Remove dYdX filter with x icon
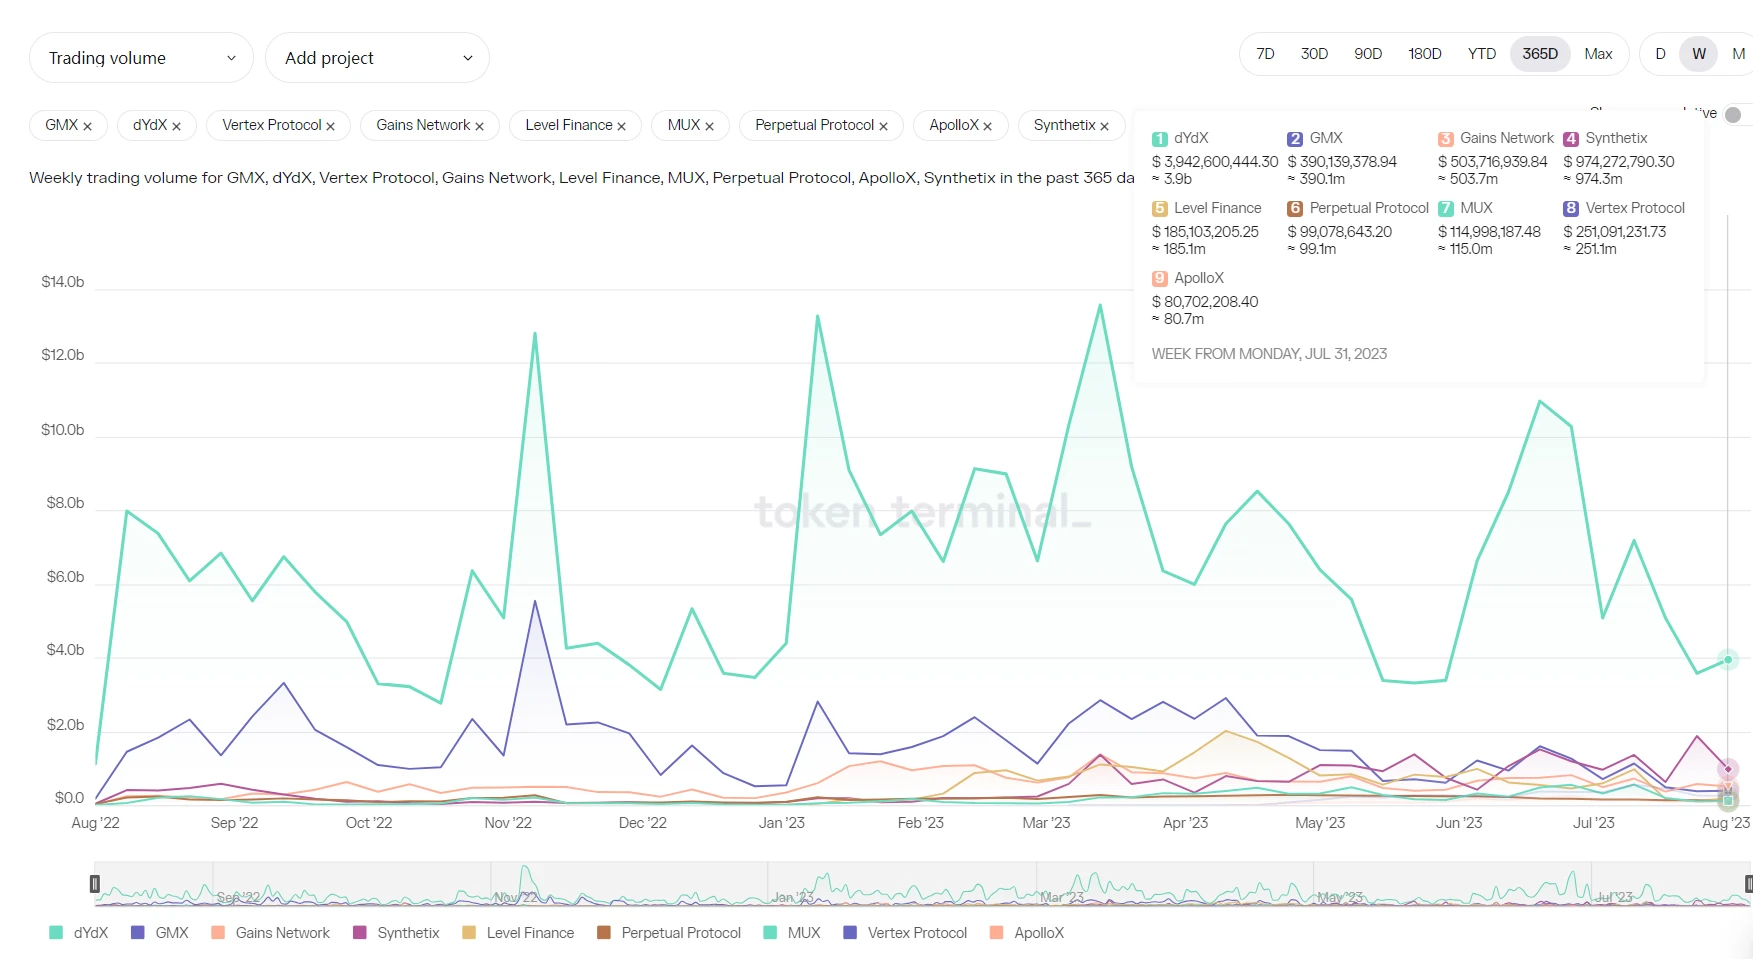 [176, 126]
